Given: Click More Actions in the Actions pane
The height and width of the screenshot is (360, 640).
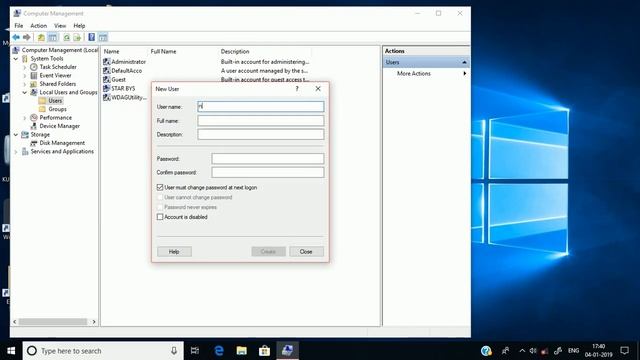Looking at the screenshot, I should (x=414, y=73).
